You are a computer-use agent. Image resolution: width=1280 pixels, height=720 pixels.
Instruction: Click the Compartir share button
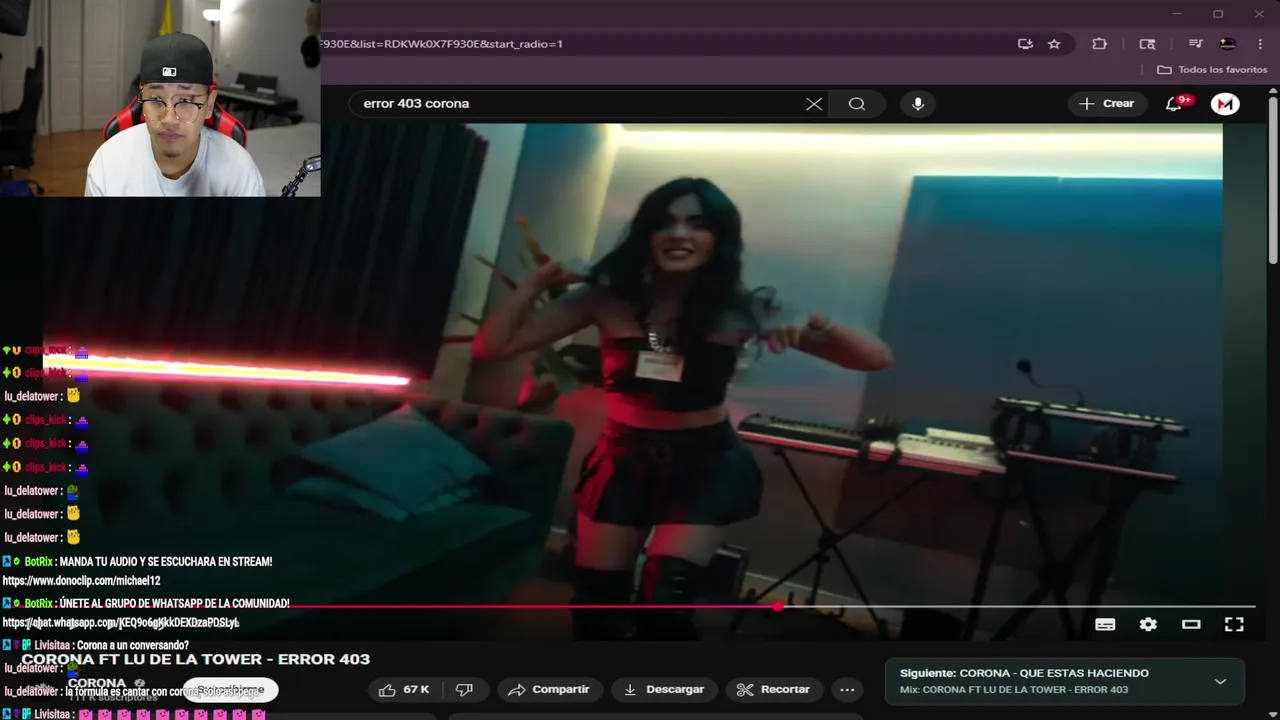(548, 690)
